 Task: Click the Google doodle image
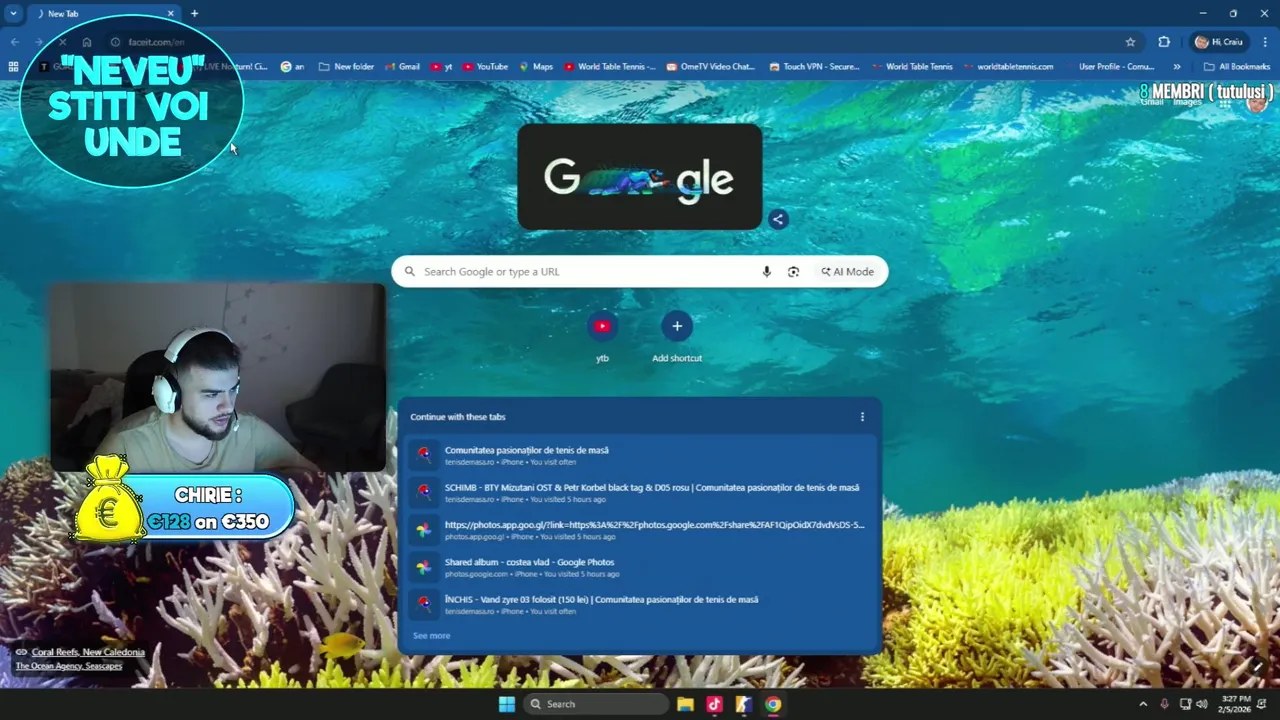coord(640,178)
